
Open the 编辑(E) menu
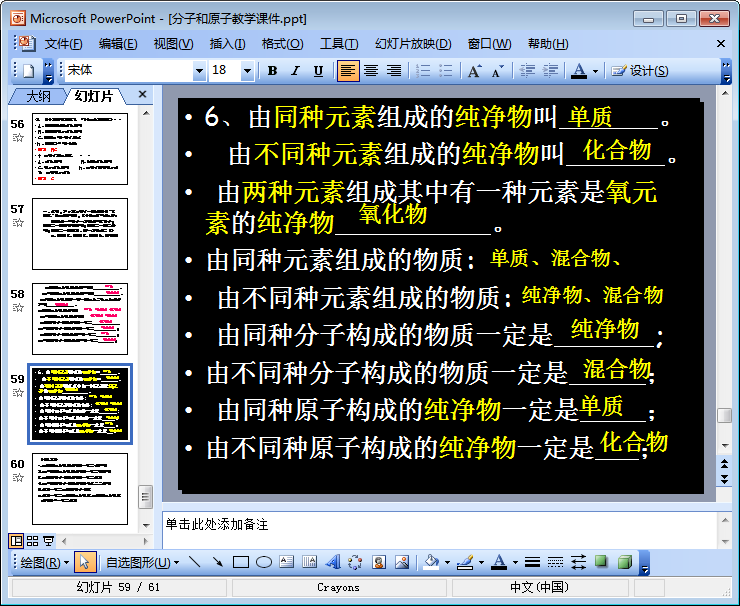point(118,44)
